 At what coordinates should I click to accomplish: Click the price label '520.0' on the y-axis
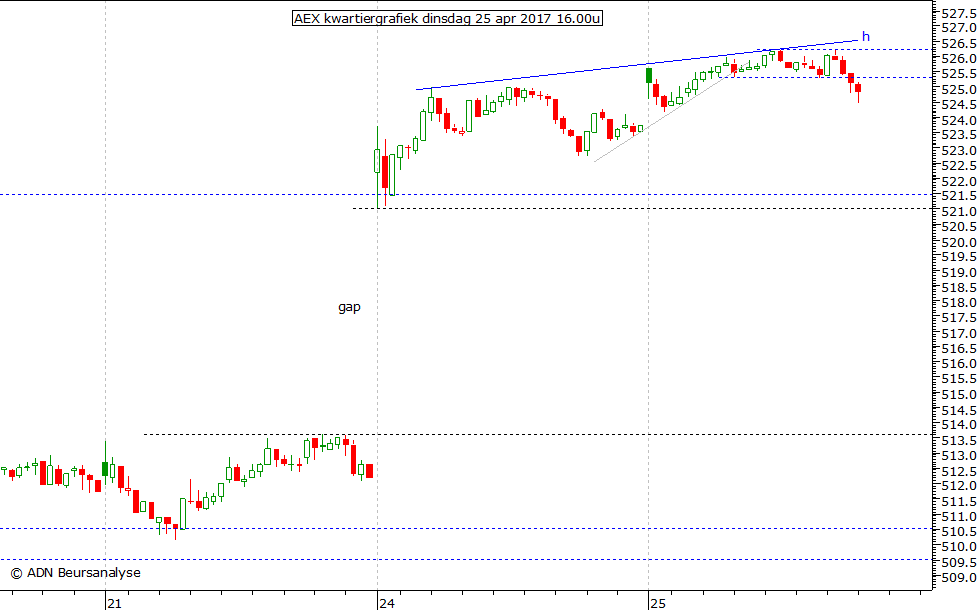[958, 242]
